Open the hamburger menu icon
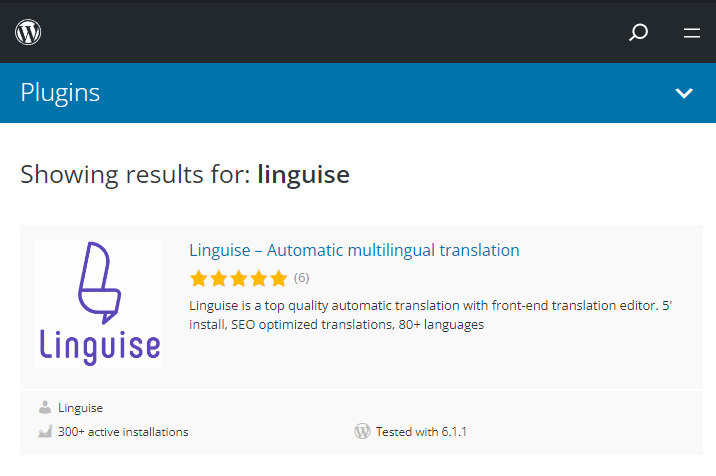Image resolution: width=716 pixels, height=476 pixels. [692, 32]
